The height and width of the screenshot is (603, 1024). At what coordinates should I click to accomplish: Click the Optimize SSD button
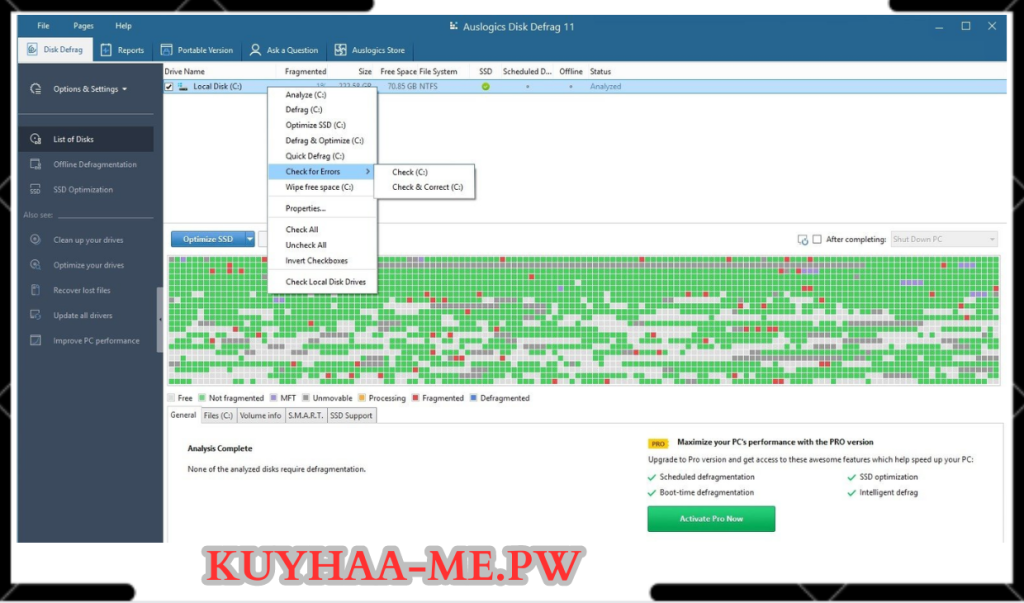[208, 239]
